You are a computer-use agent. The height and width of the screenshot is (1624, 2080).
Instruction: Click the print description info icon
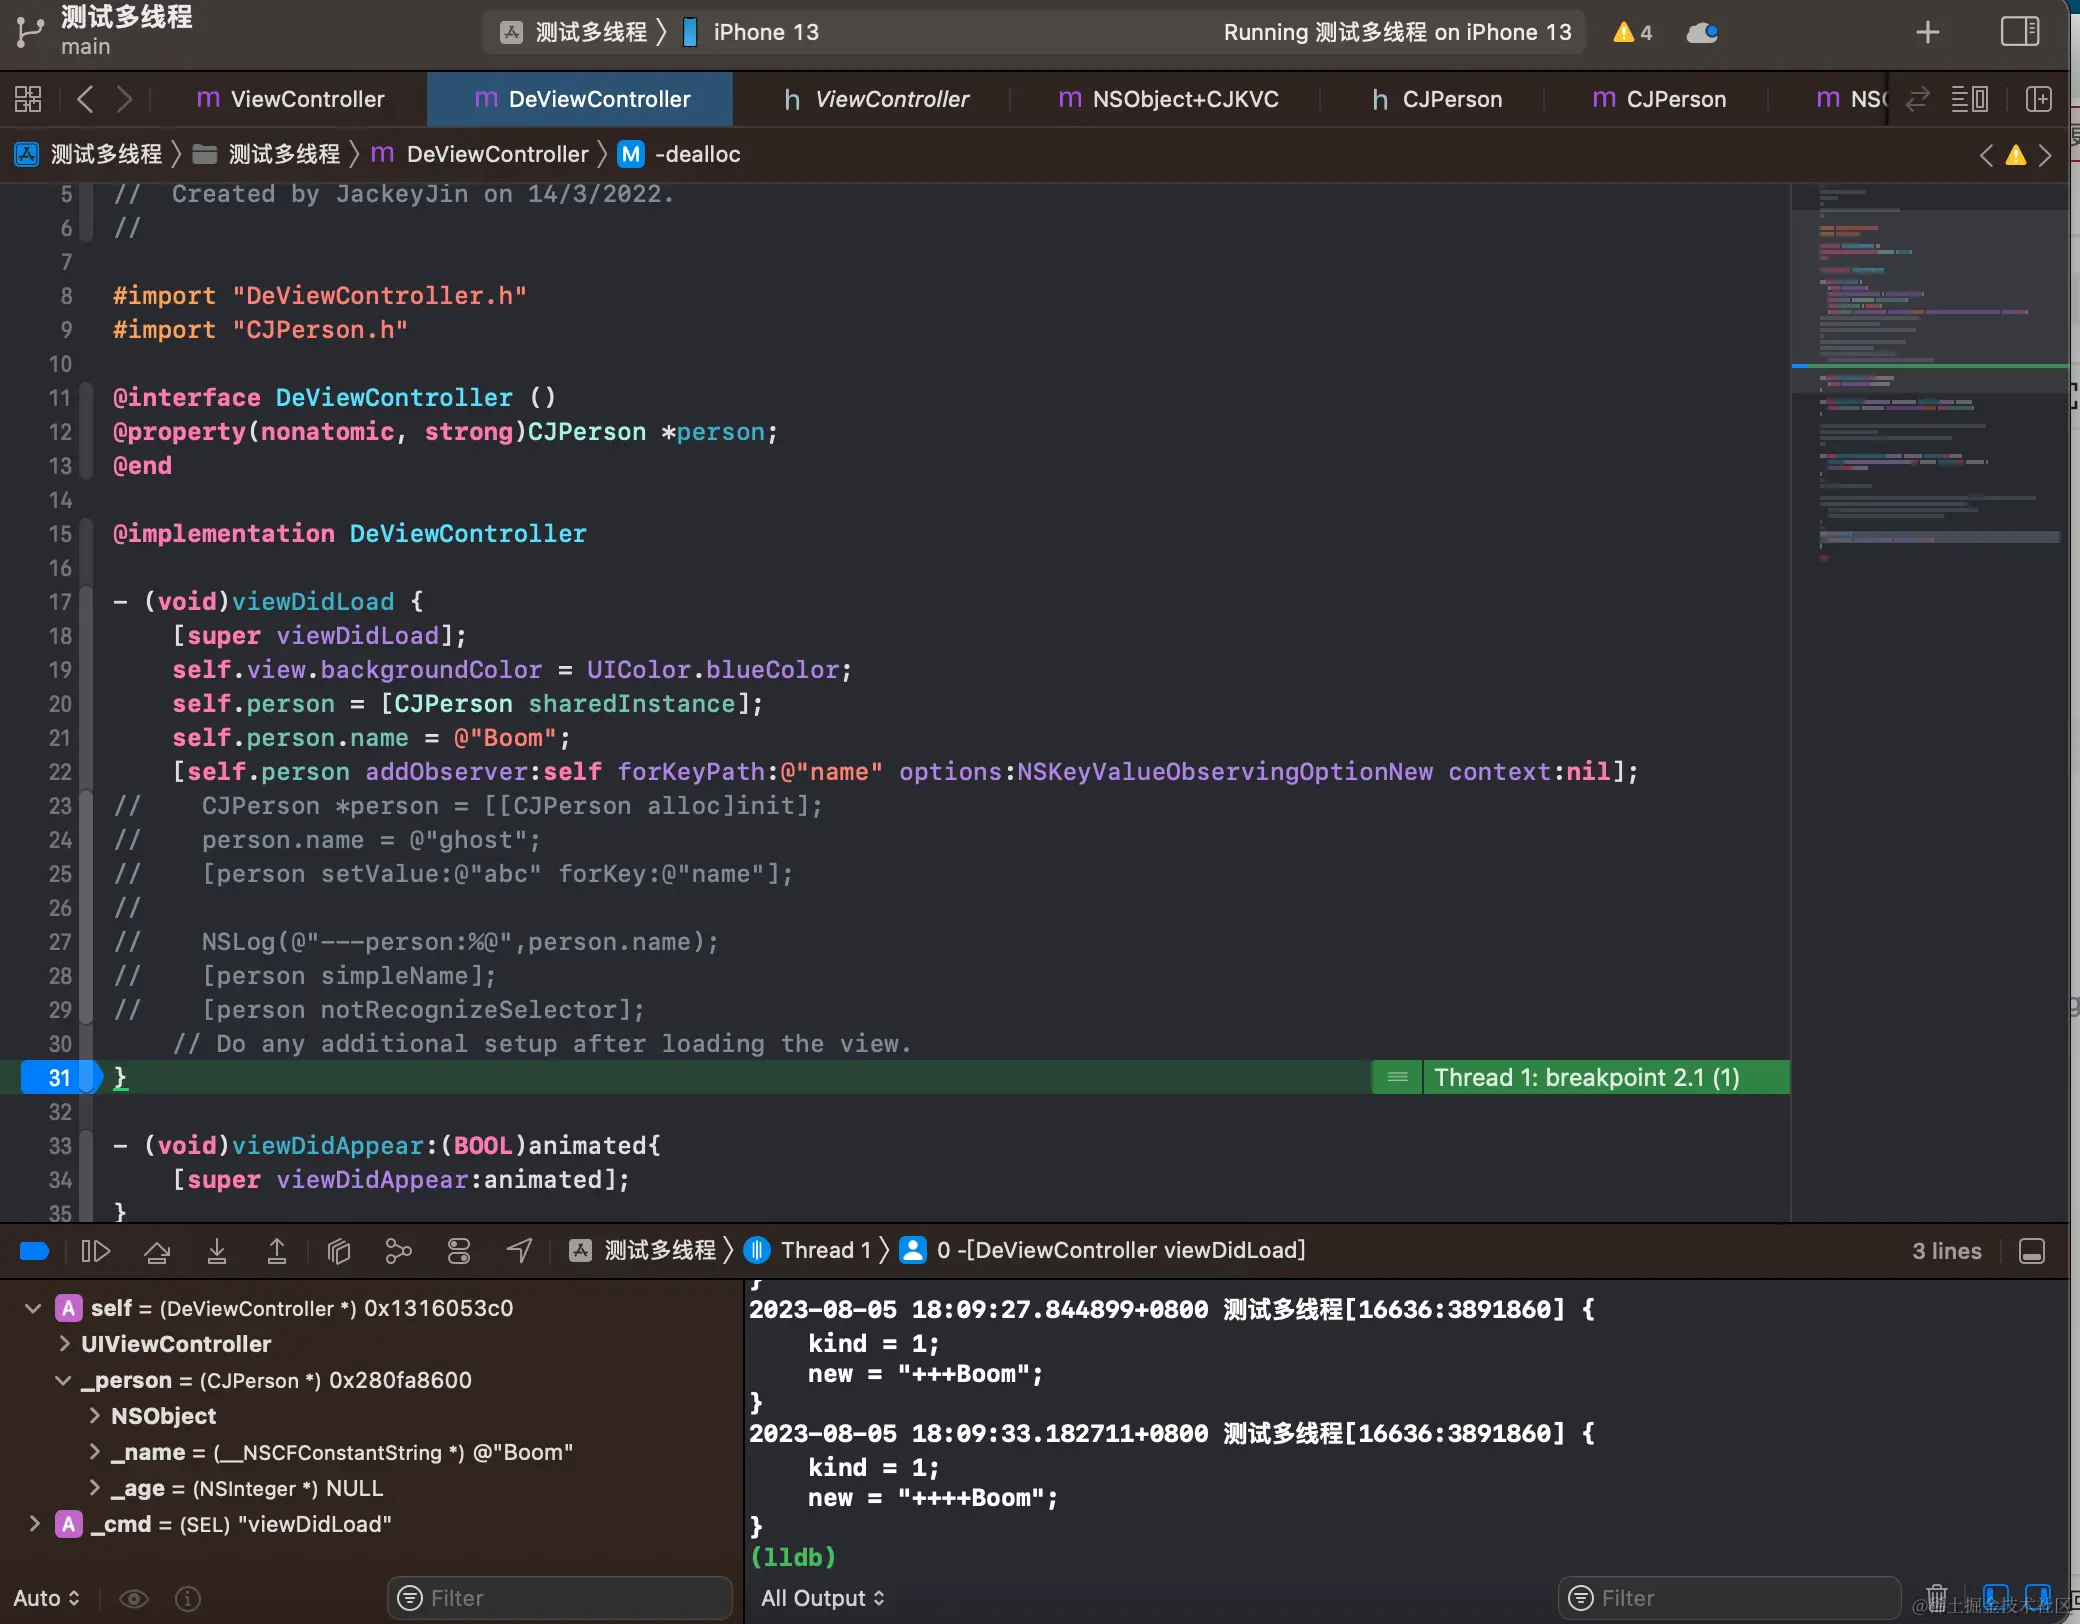[x=188, y=1598]
